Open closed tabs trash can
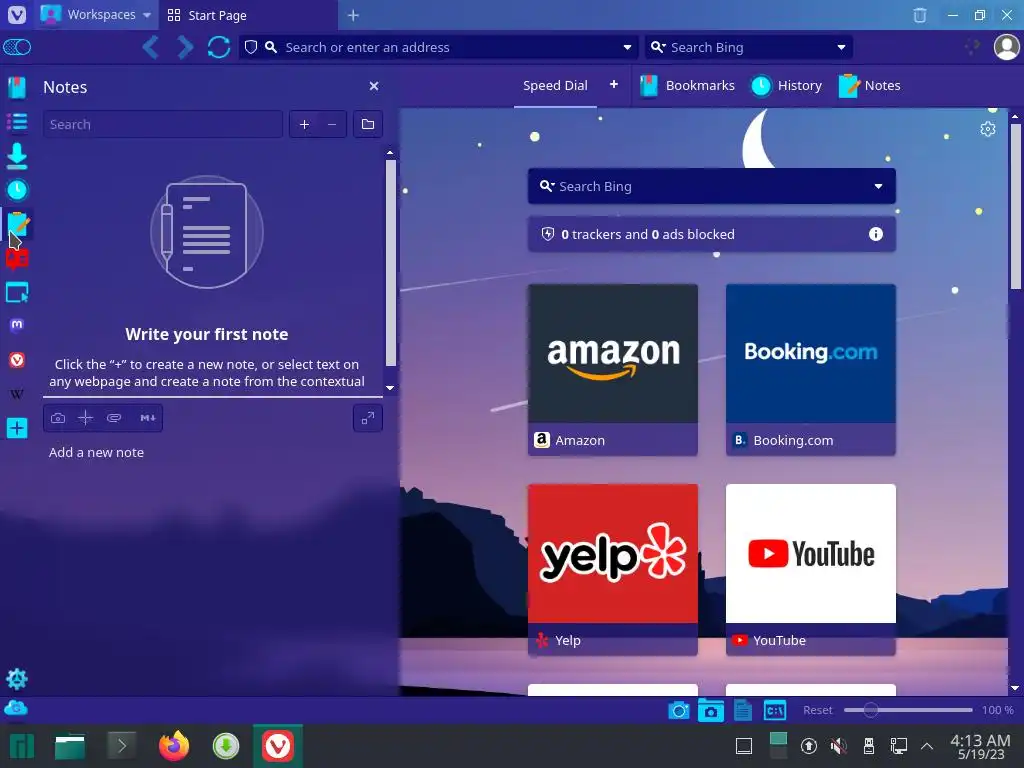The height and width of the screenshot is (768, 1024). 920,15
